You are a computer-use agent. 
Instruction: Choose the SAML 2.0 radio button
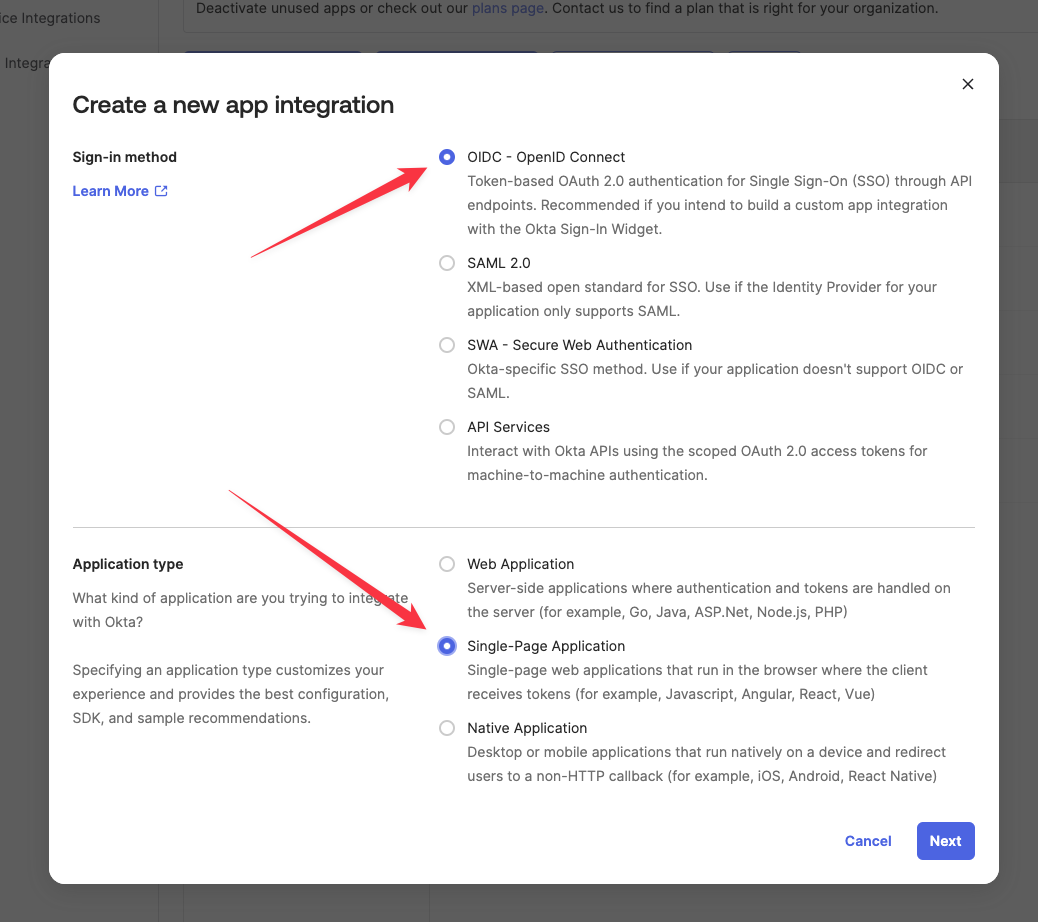pos(447,263)
